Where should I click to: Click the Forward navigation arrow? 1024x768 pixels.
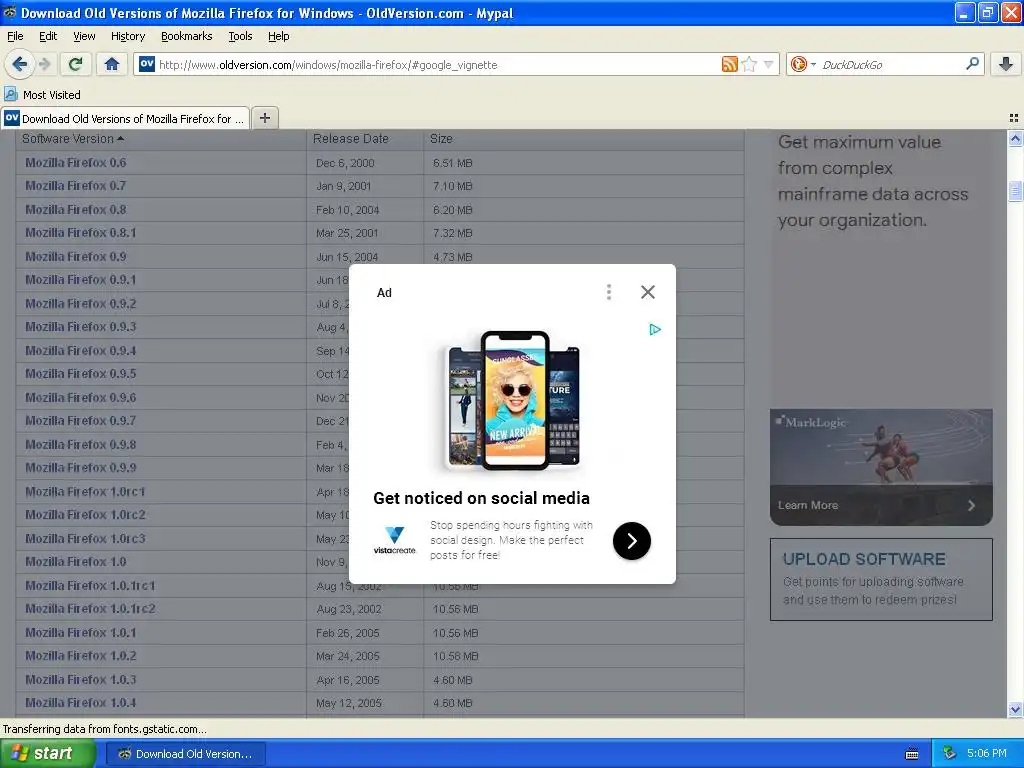44,64
